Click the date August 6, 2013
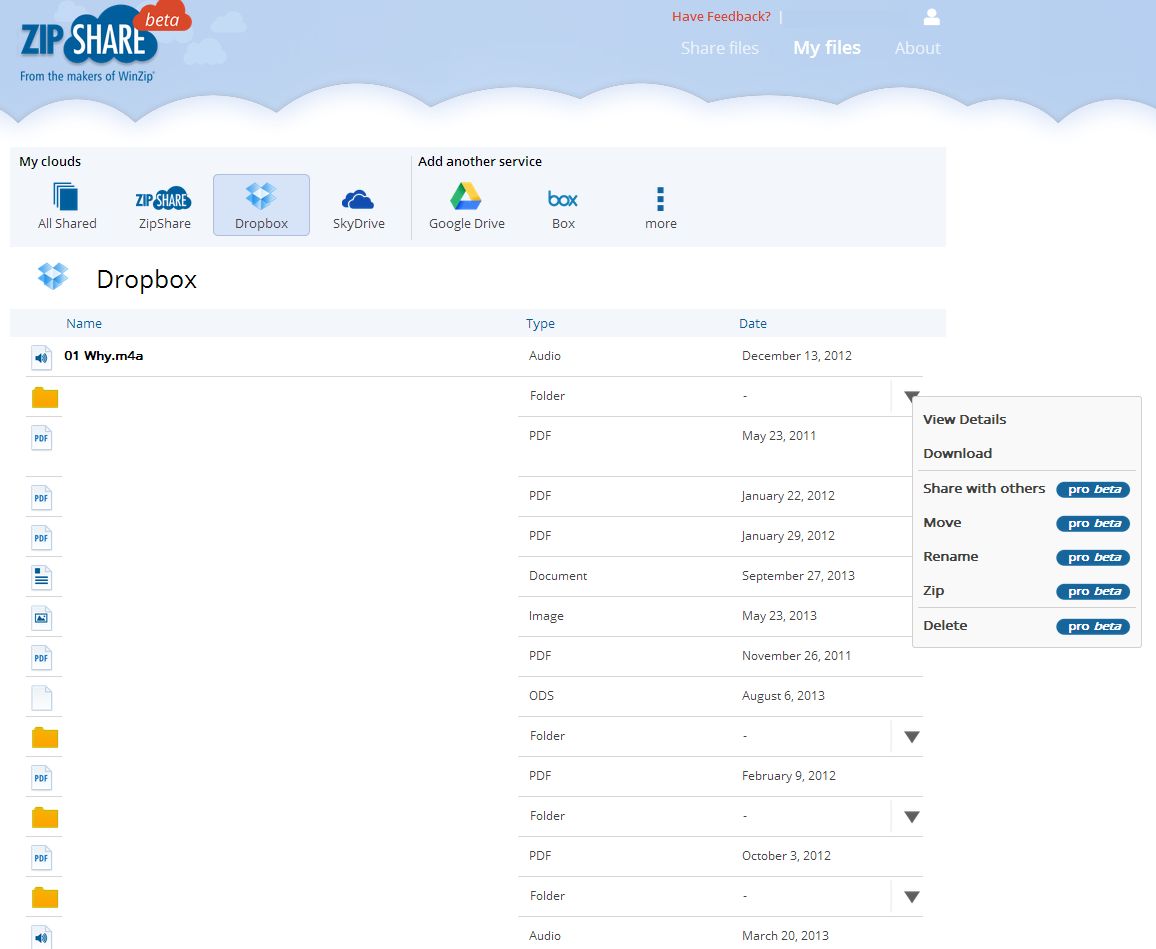Image resolution: width=1156 pixels, height=949 pixels. [783, 695]
